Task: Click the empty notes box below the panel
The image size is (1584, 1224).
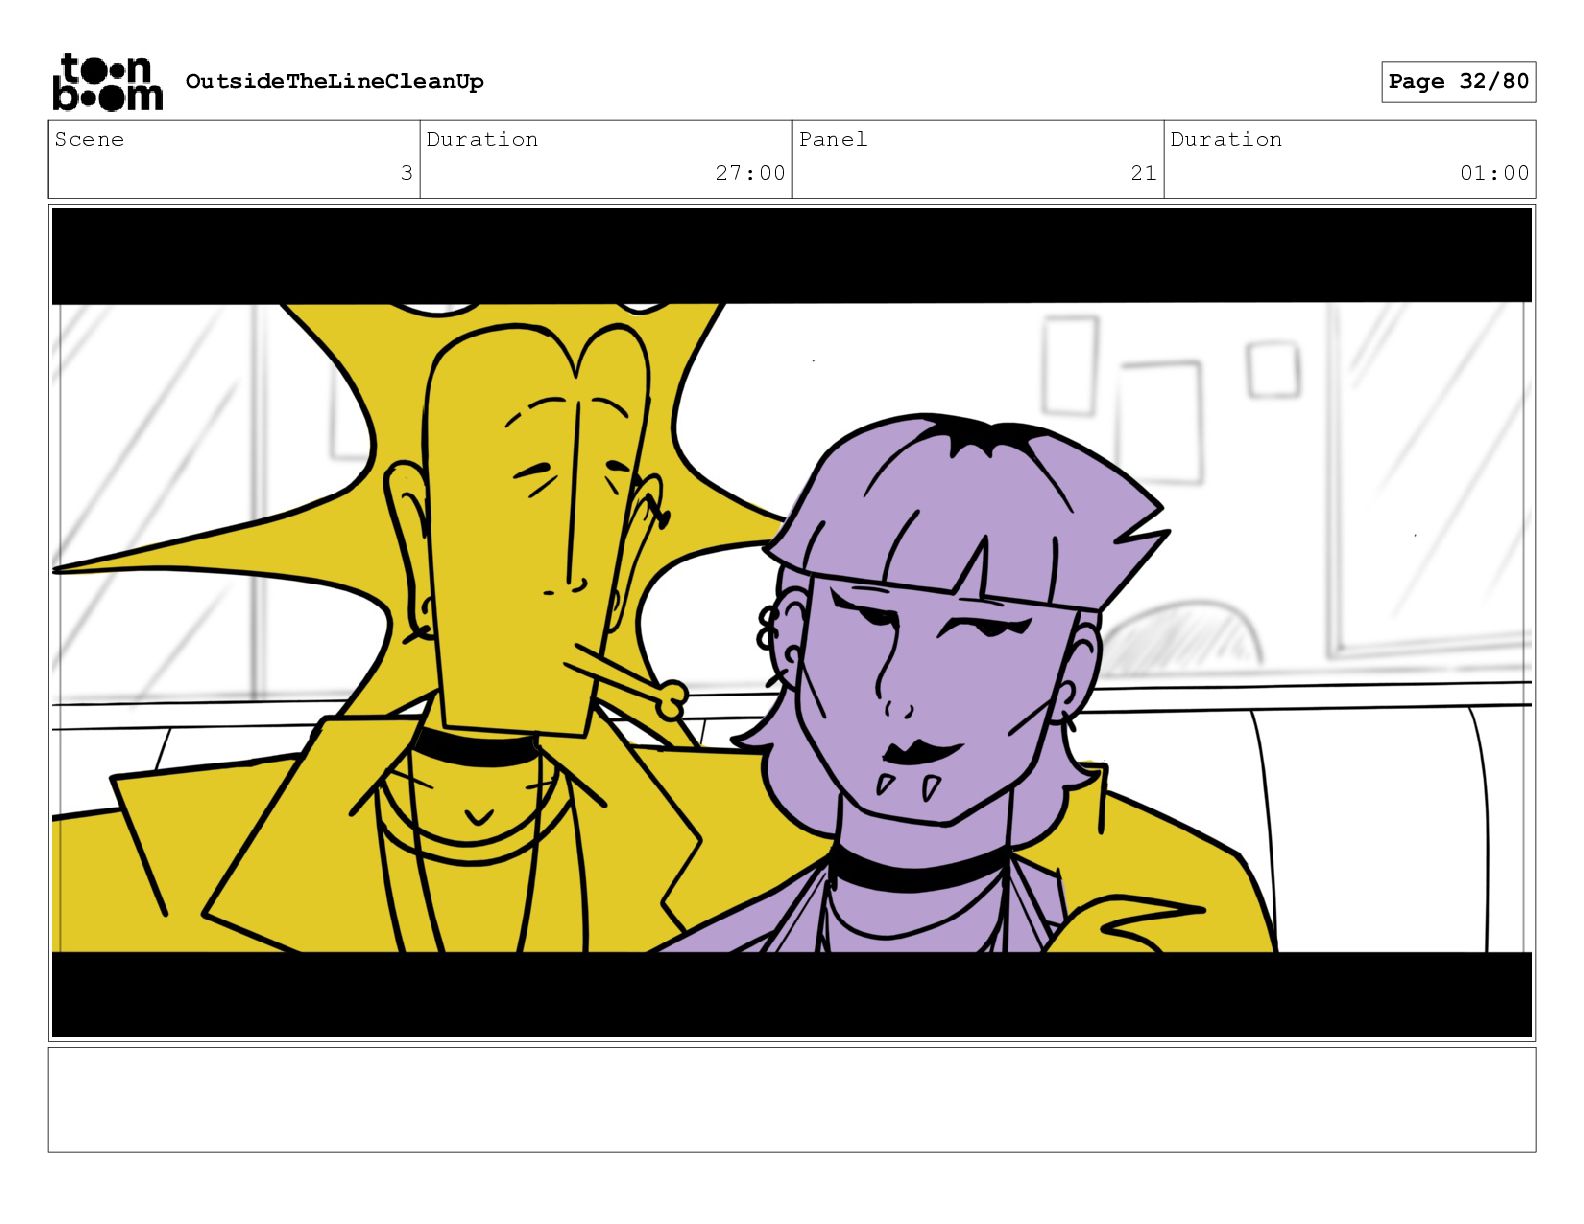Action: pos(792,1100)
